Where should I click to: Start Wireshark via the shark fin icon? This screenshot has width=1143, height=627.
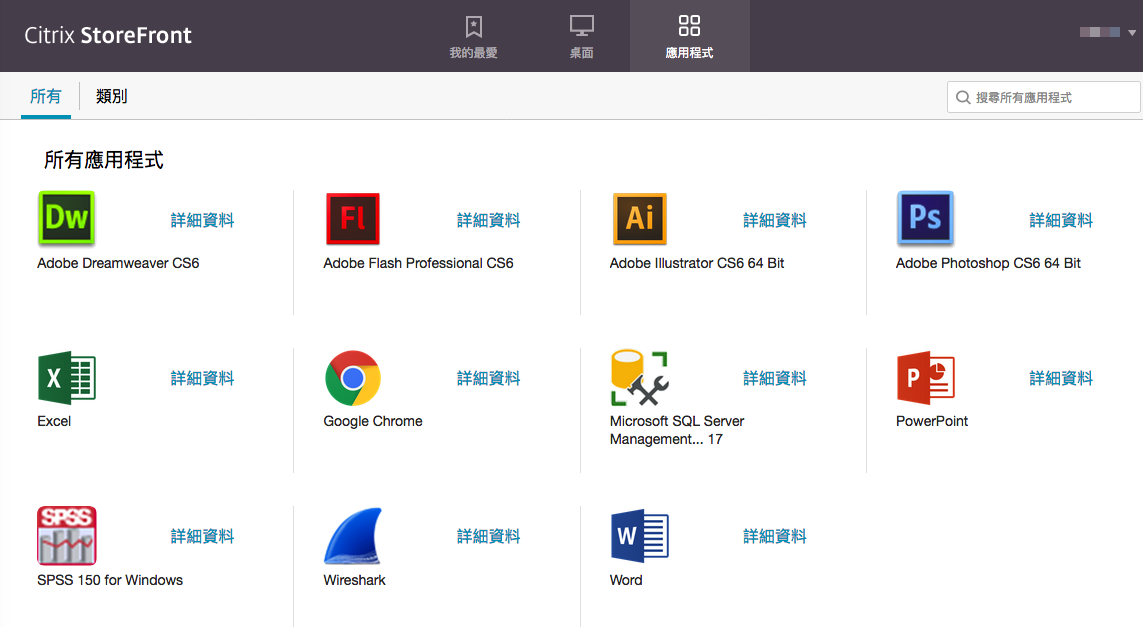click(x=352, y=536)
